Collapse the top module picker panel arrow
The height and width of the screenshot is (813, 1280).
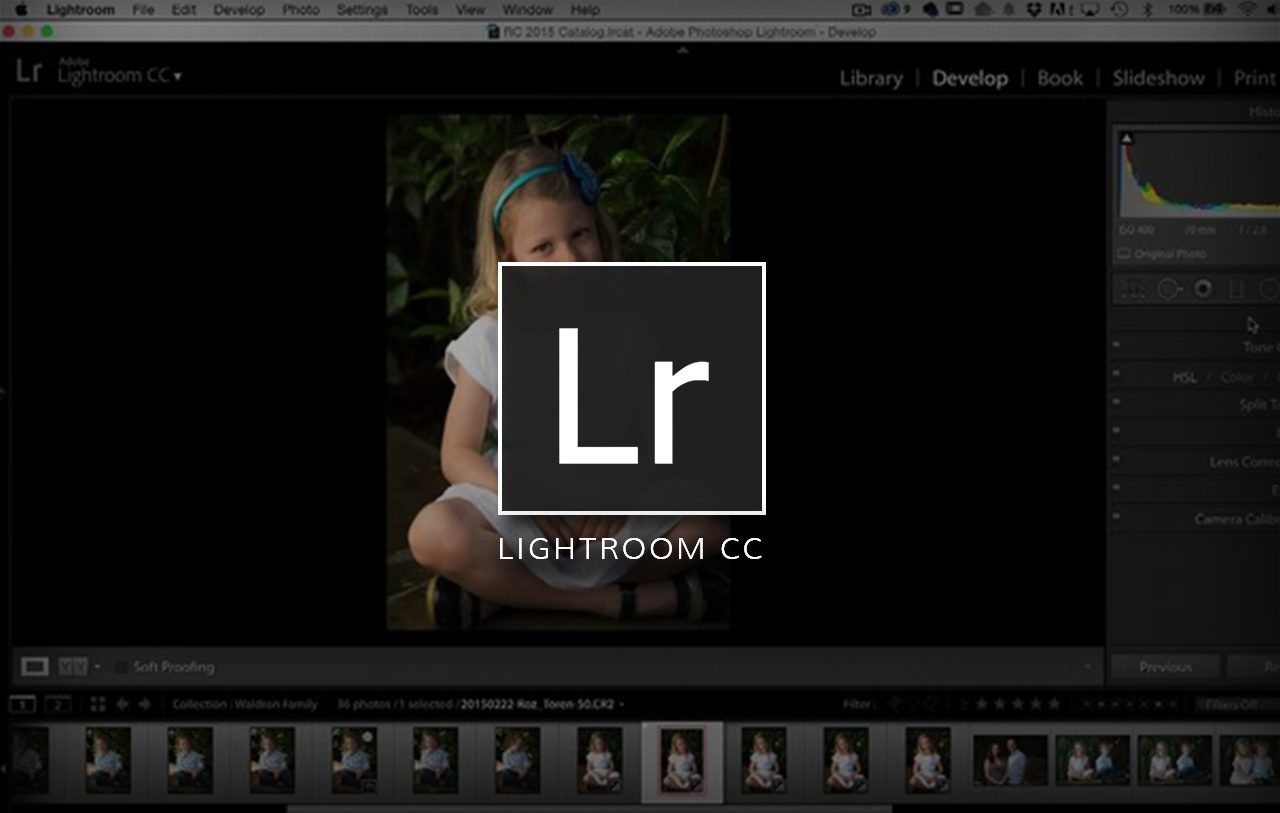pyautogui.click(x=683, y=49)
